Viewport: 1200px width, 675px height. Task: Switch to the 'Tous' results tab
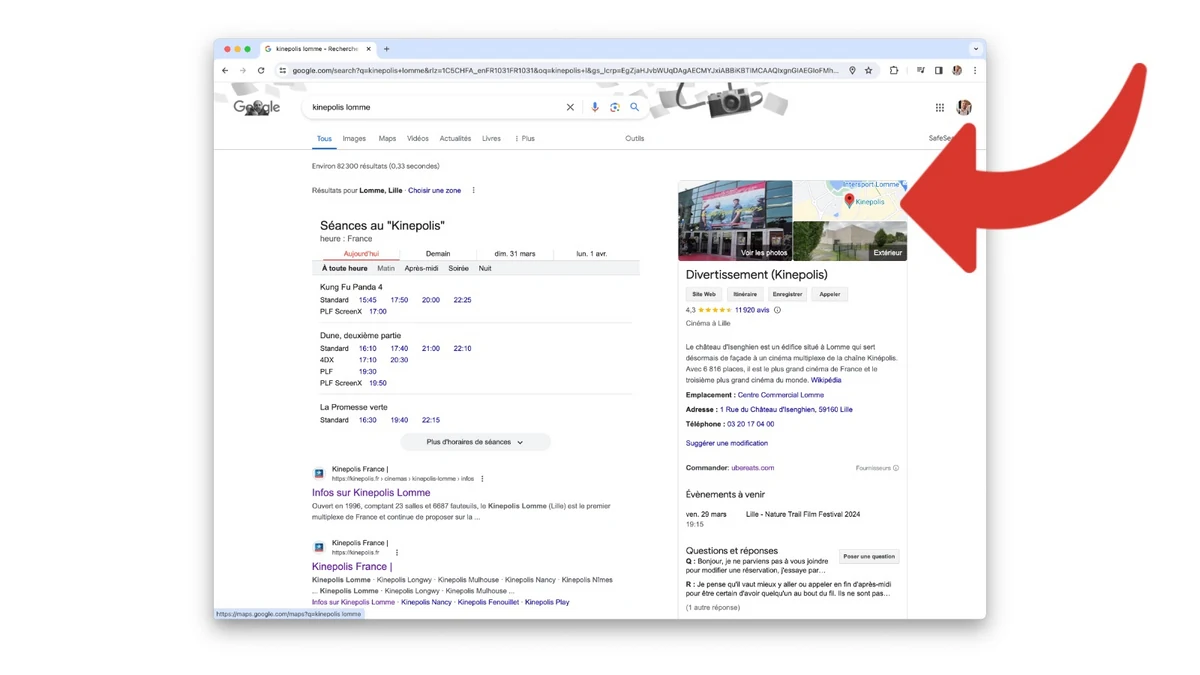[x=324, y=139]
